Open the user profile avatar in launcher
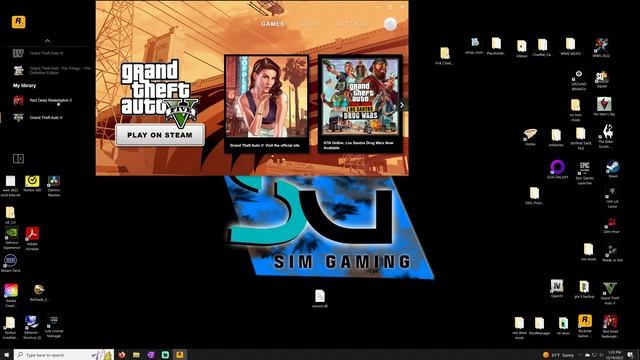The width and height of the screenshot is (640, 360). tap(390, 24)
